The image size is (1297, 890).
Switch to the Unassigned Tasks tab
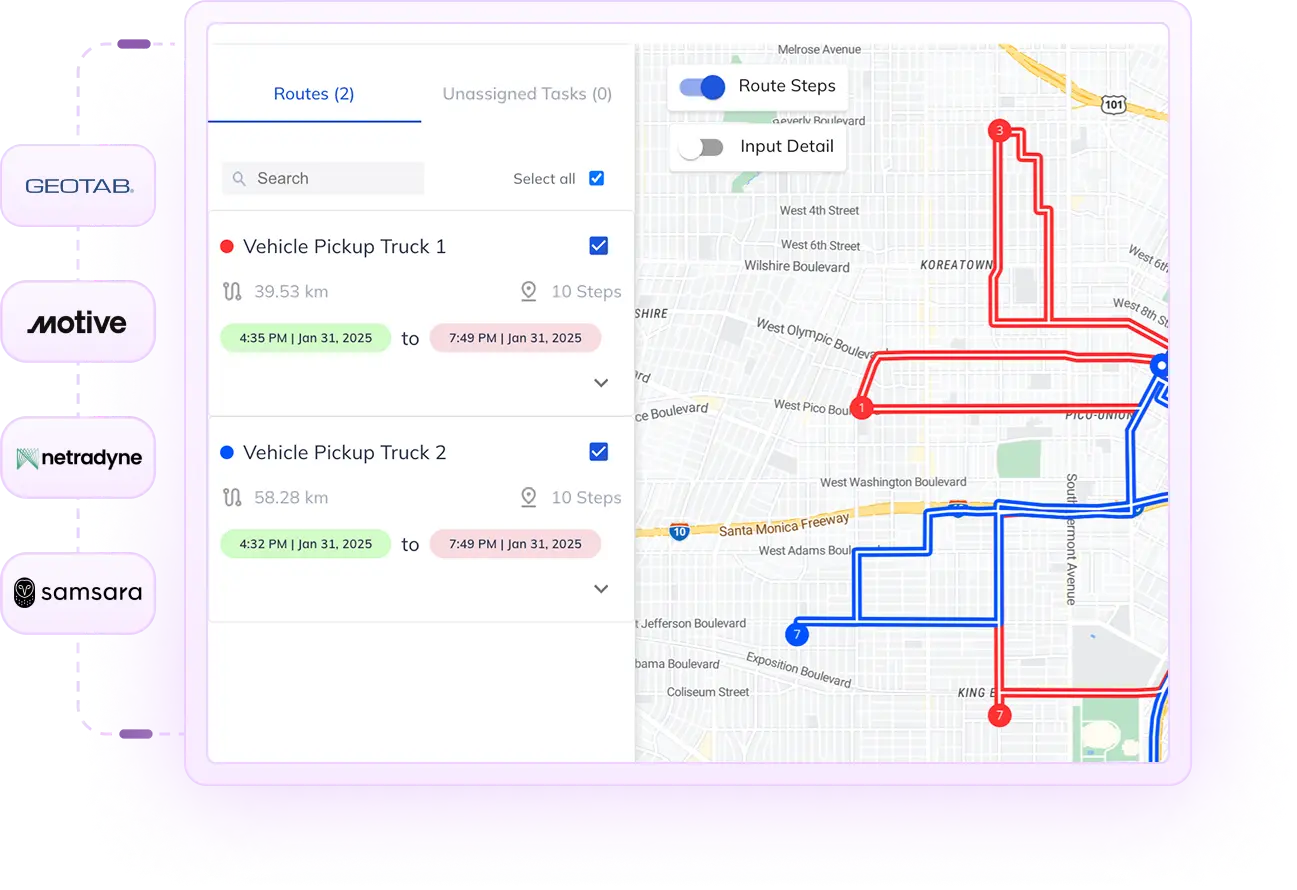pyautogui.click(x=526, y=93)
